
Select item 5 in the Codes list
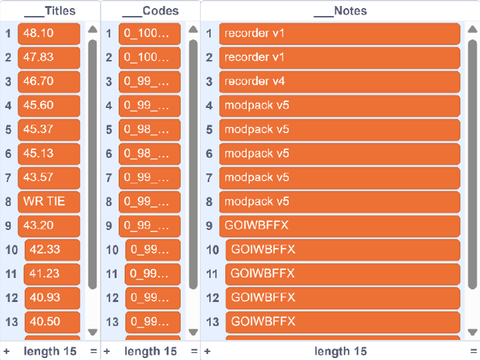click(150, 130)
